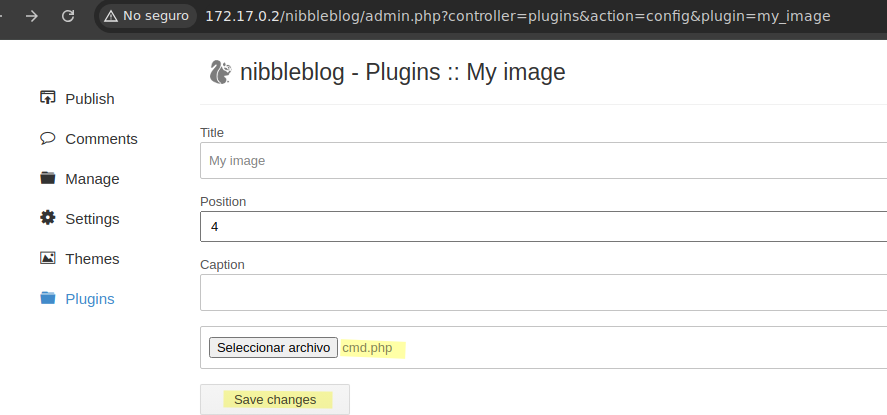Click the Settings gear icon
The height and width of the screenshot is (415, 887).
coord(47,218)
